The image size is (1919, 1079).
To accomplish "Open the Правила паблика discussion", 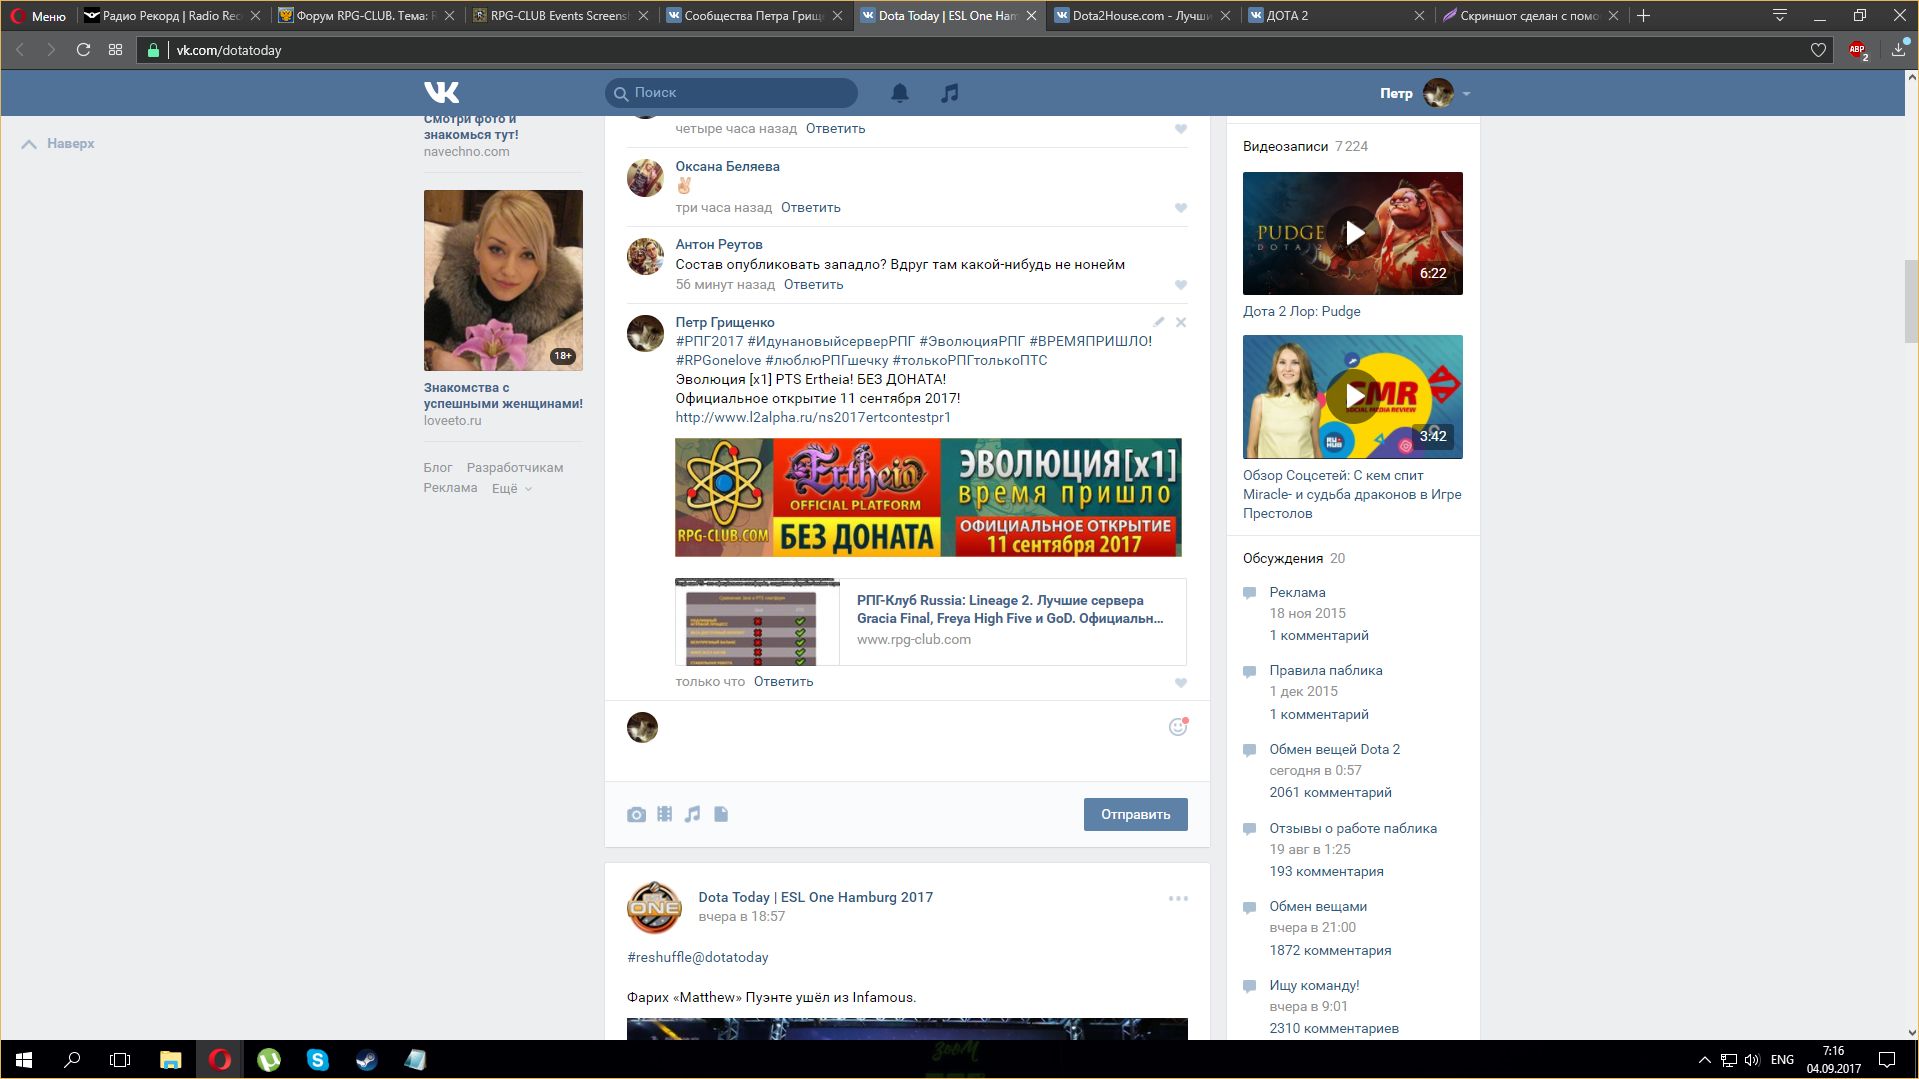I will click(x=1325, y=670).
